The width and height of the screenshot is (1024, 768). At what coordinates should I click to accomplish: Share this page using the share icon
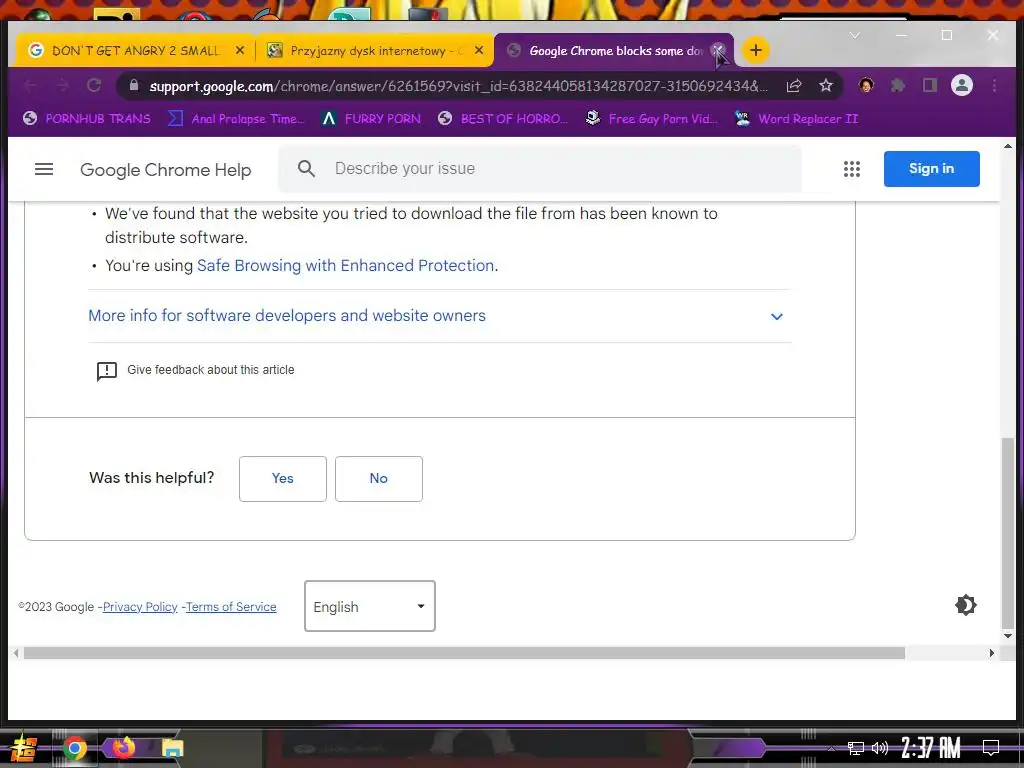793,86
